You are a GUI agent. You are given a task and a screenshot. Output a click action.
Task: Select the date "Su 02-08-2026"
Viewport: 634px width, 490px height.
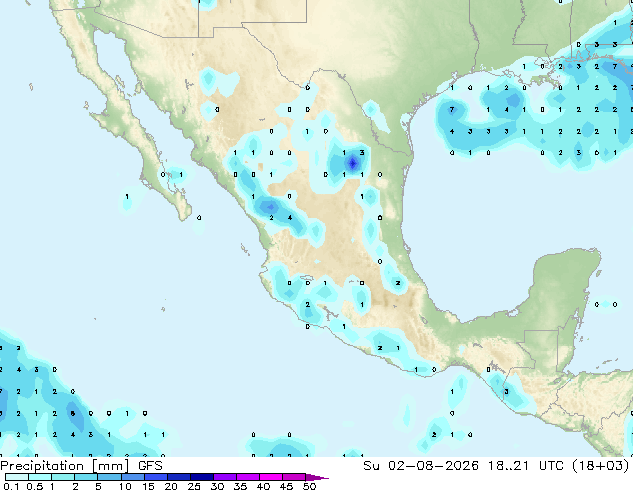(x=421, y=466)
